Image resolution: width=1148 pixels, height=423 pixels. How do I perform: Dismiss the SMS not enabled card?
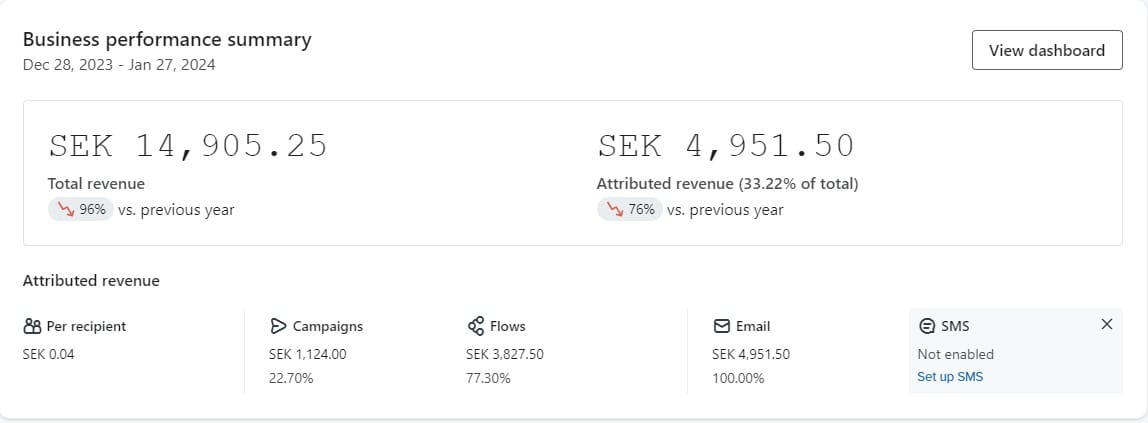point(1106,324)
